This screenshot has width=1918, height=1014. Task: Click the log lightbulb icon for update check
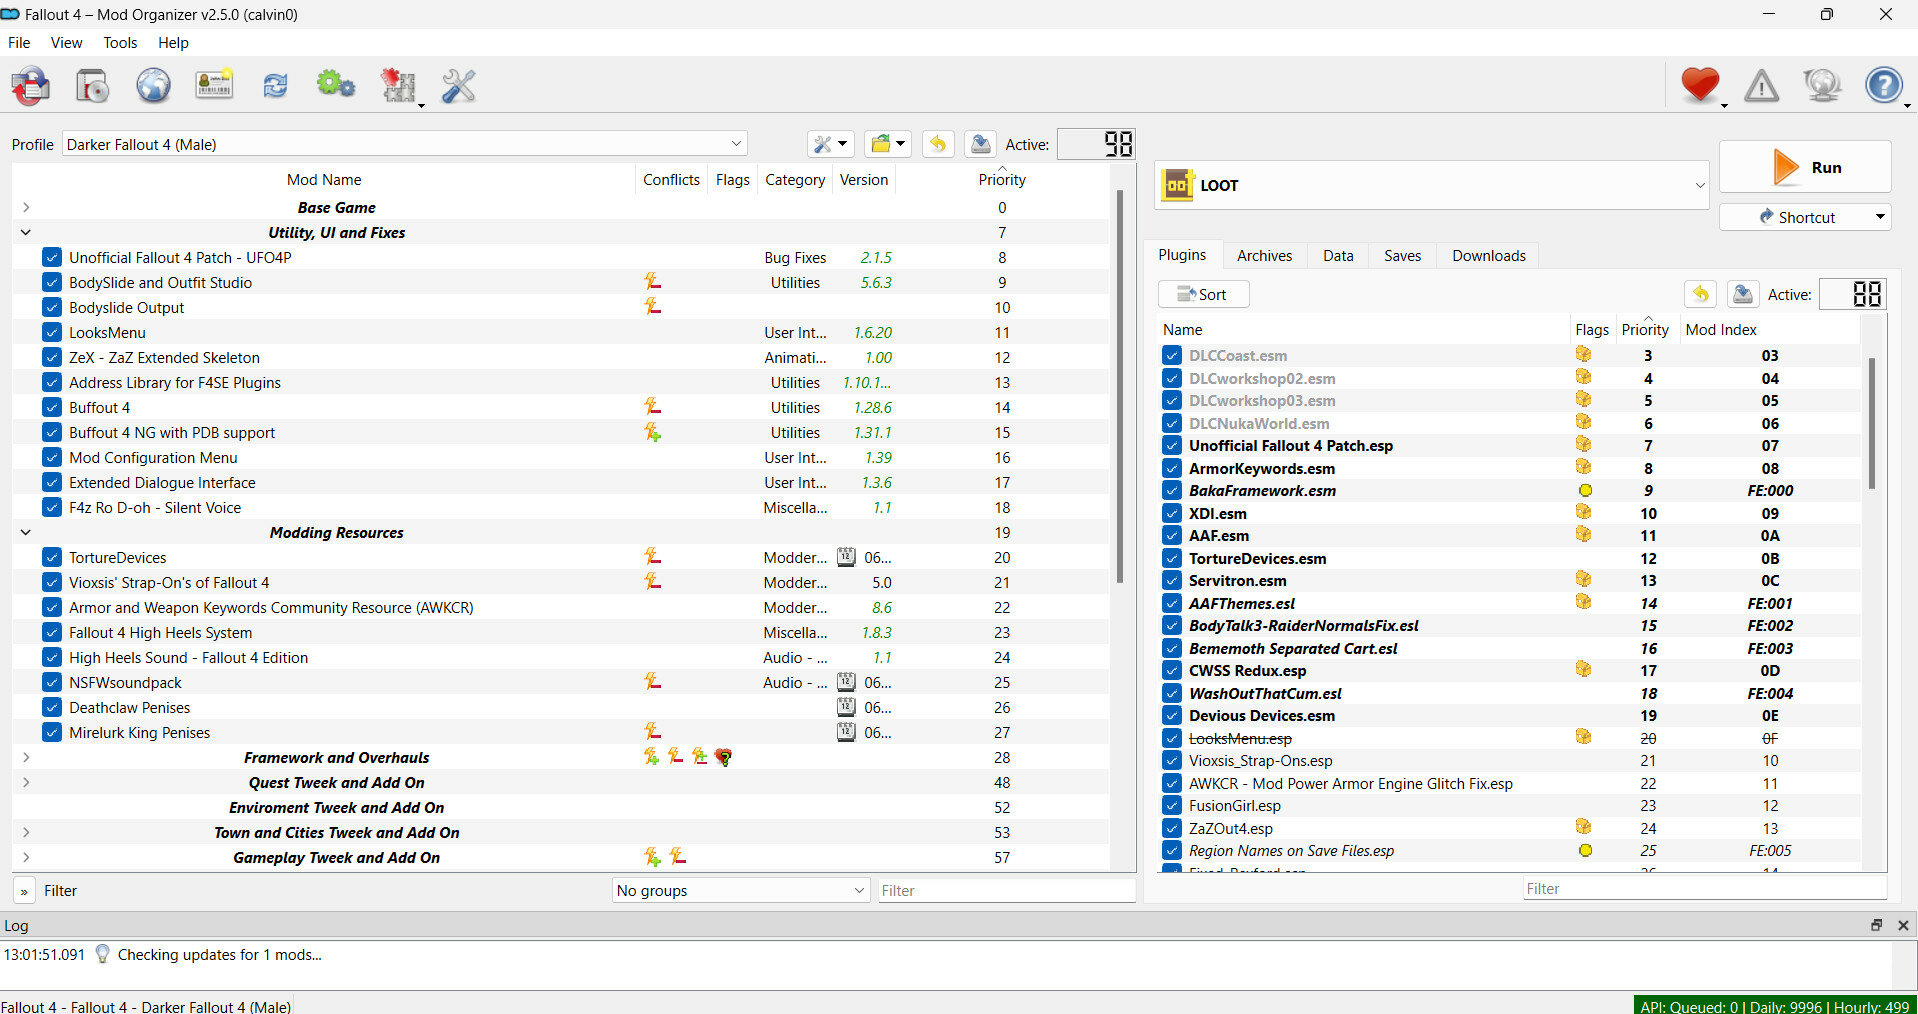coord(102,954)
